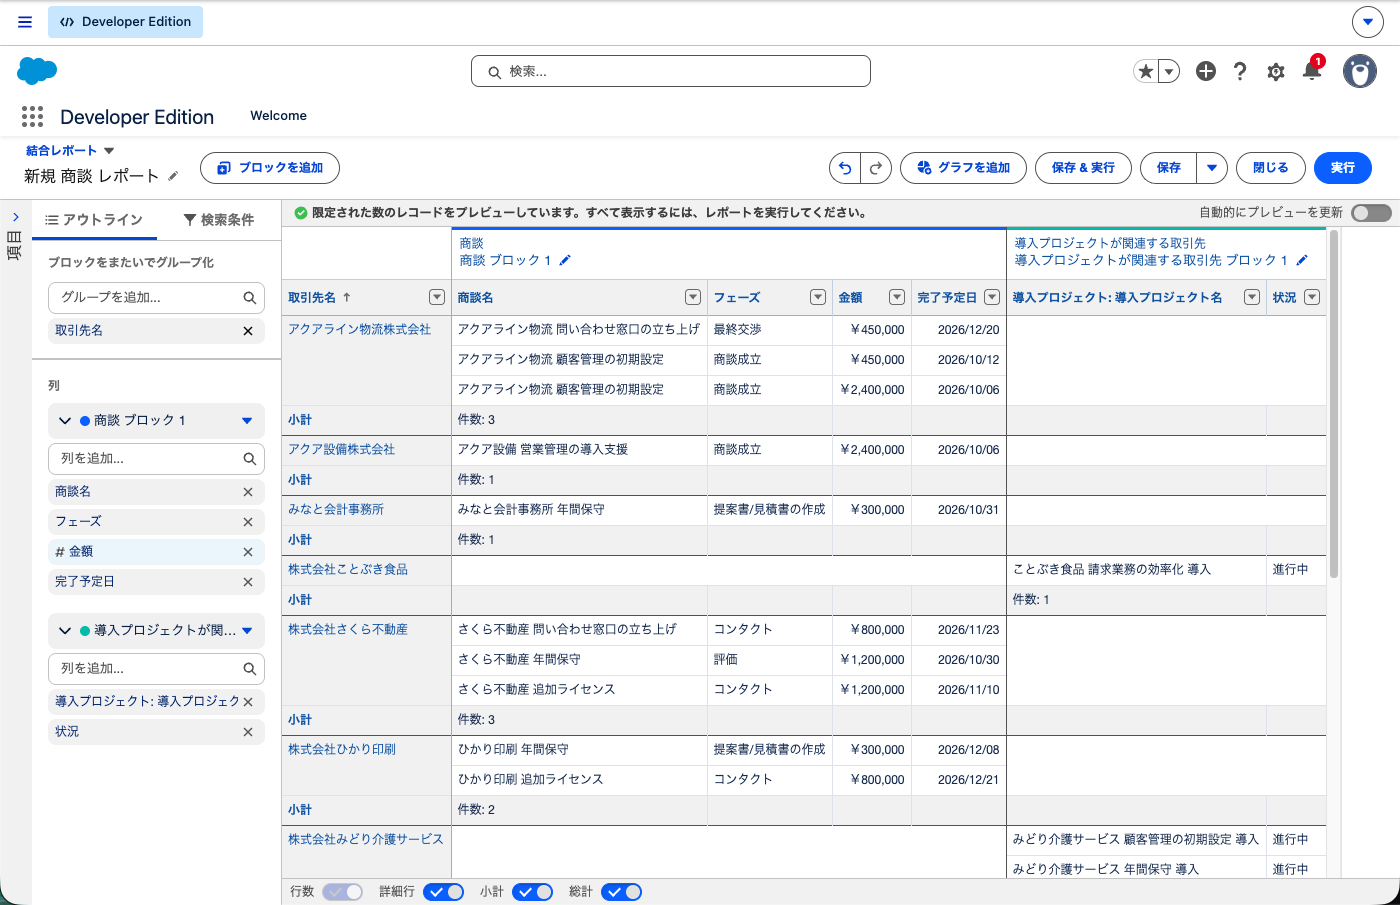
Task: Remove the 状況 column
Action: [248, 732]
